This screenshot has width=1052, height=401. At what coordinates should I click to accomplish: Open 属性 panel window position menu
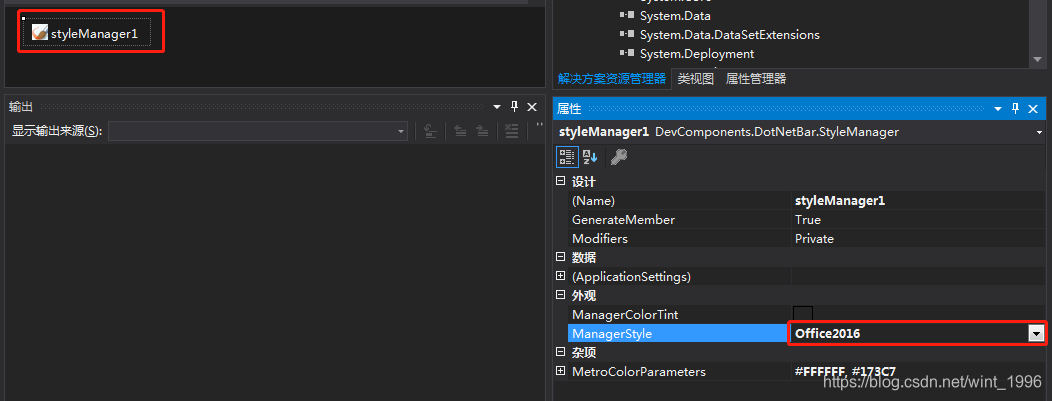(998, 109)
